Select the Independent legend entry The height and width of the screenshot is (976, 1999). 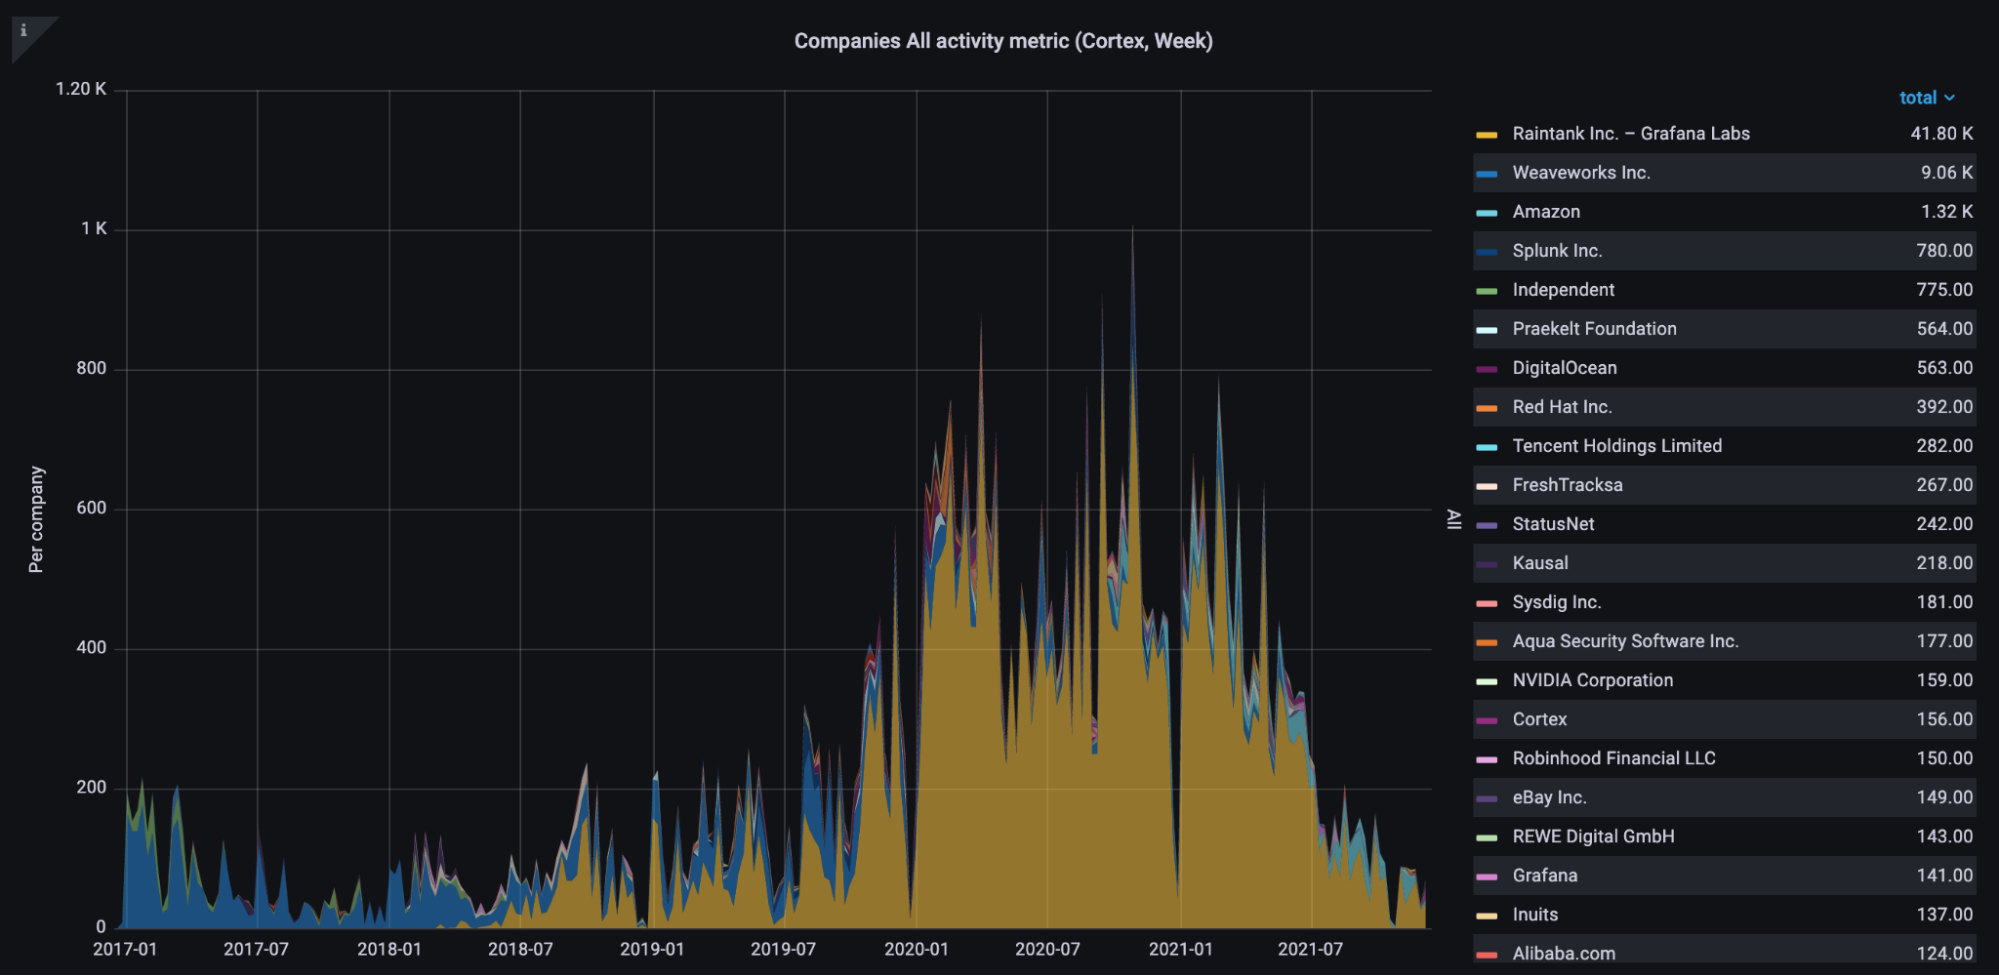[x=1563, y=290]
